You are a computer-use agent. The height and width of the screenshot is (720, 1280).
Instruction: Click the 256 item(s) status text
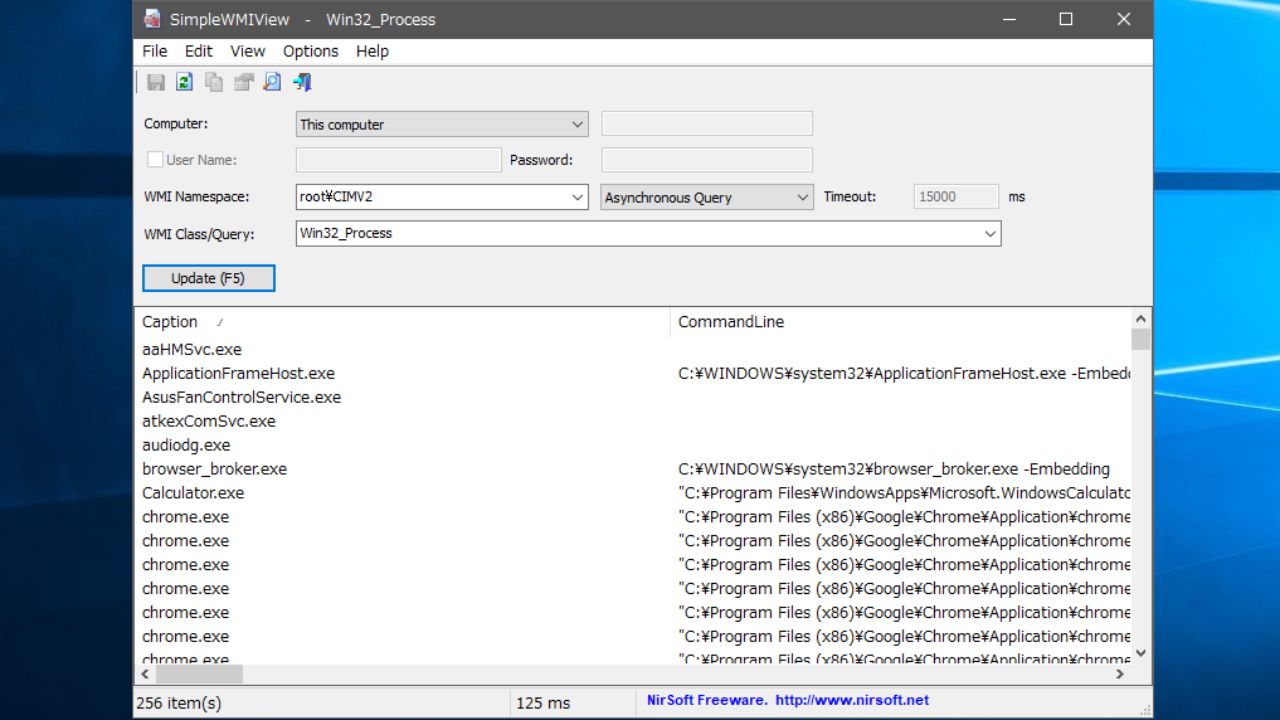coord(179,703)
